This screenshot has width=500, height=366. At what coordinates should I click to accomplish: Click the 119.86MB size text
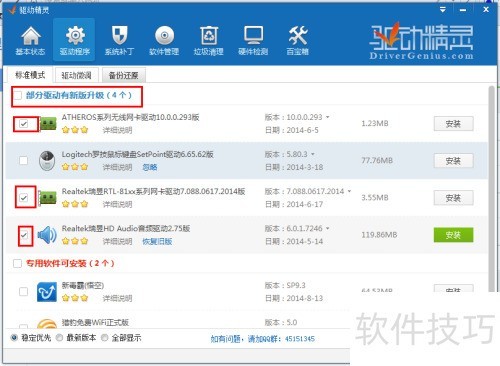click(x=379, y=235)
